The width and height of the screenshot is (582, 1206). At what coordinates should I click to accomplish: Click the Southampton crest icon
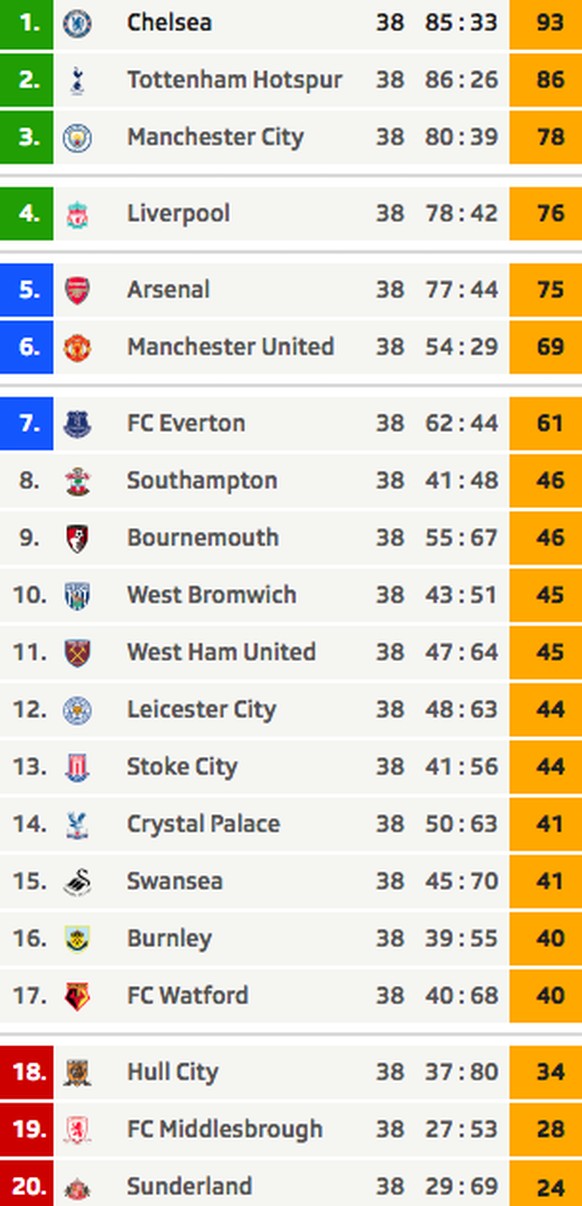tap(77, 481)
